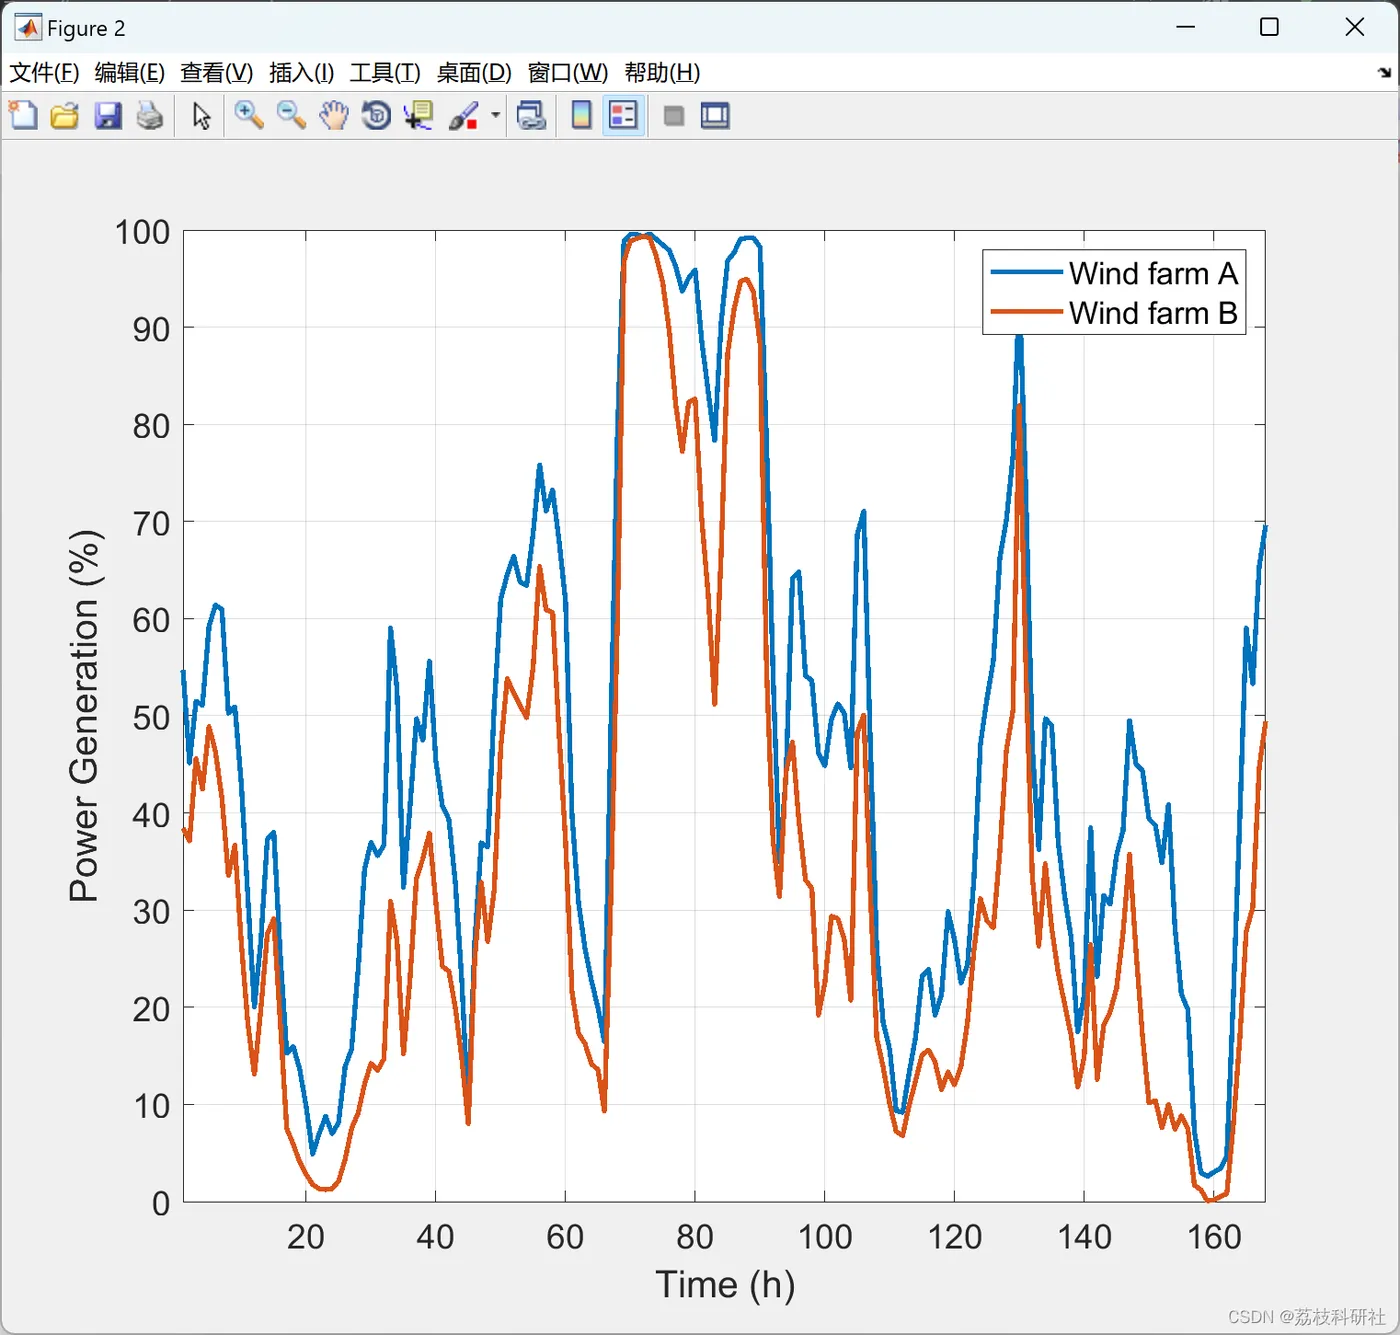Activate the Zoom In magnifier tool
1400x1335 pixels.
pyautogui.click(x=249, y=116)
